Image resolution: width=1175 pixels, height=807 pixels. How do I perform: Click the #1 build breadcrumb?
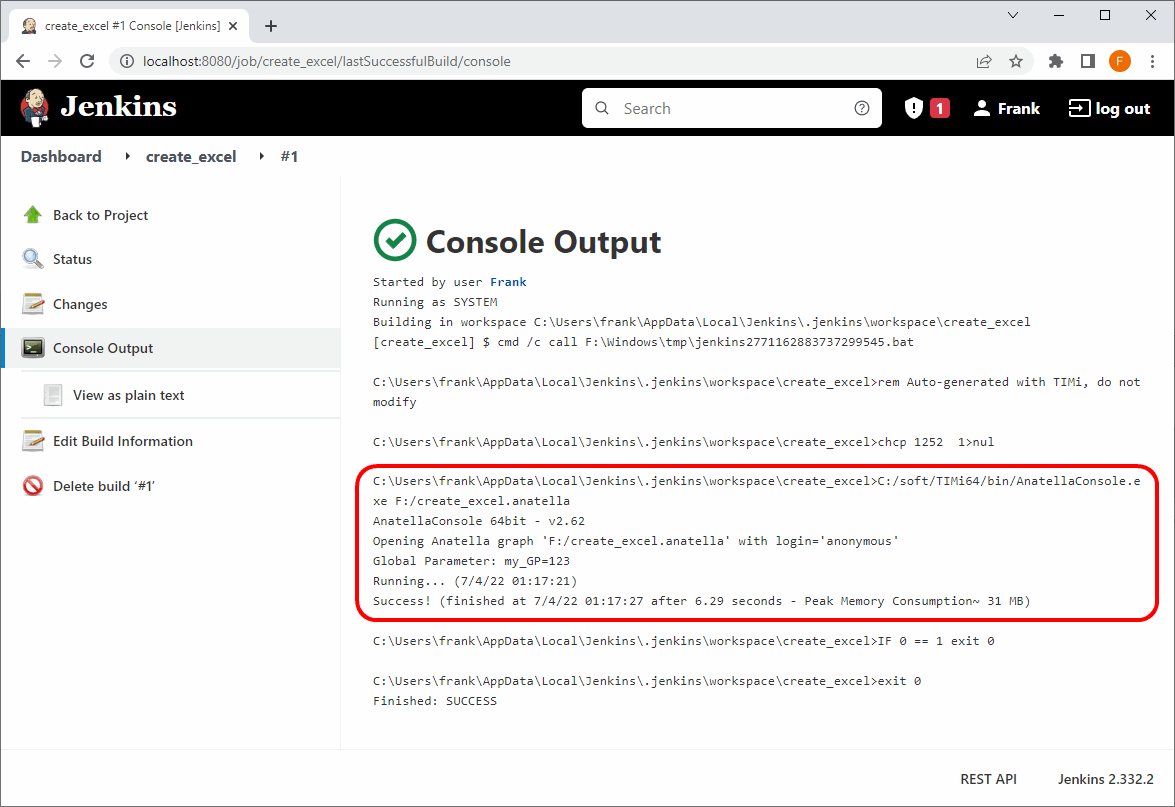[289, 157]
